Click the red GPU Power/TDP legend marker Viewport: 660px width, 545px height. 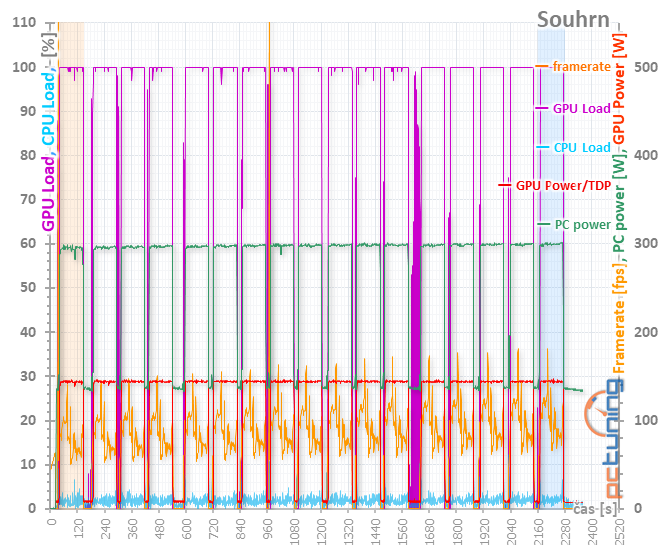[x=505, y=185]
